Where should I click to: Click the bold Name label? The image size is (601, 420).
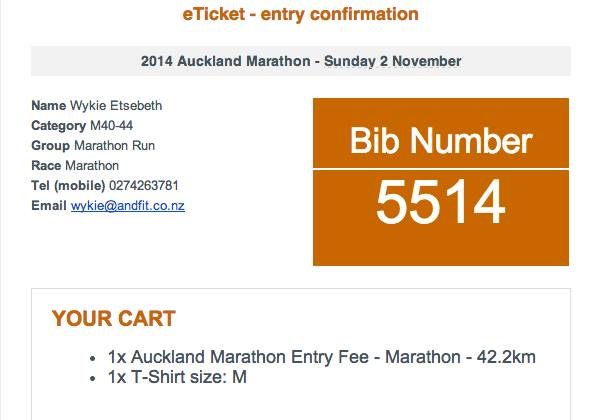tap(48, 106)
